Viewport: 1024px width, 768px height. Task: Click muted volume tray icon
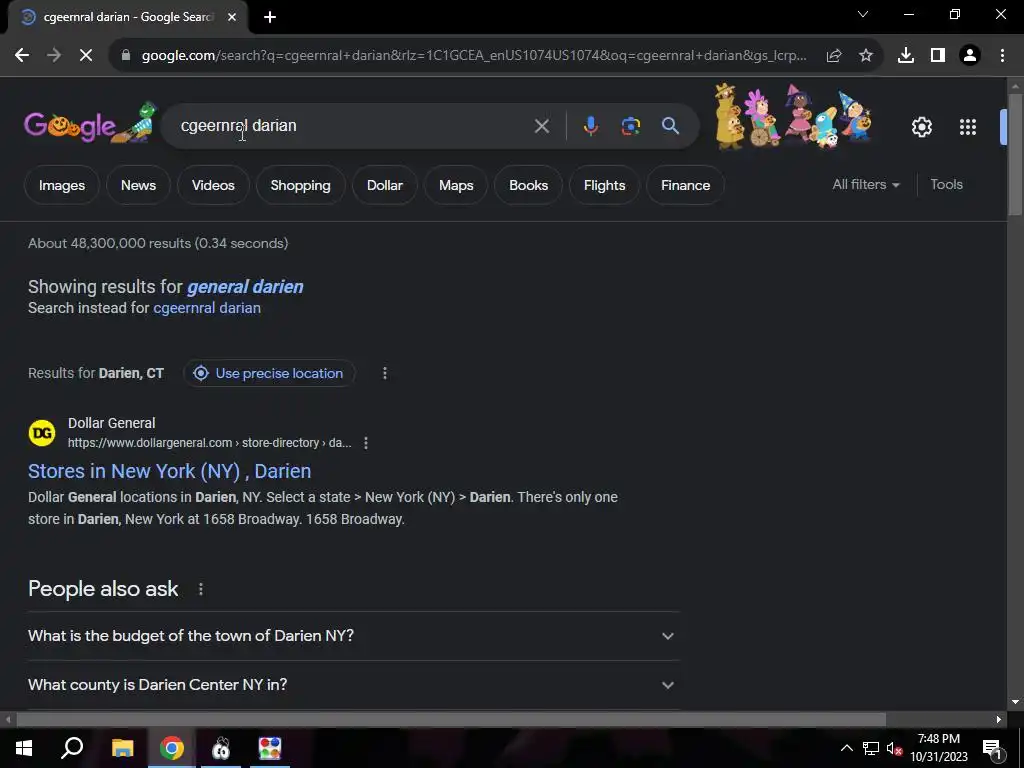coord(894,748)
